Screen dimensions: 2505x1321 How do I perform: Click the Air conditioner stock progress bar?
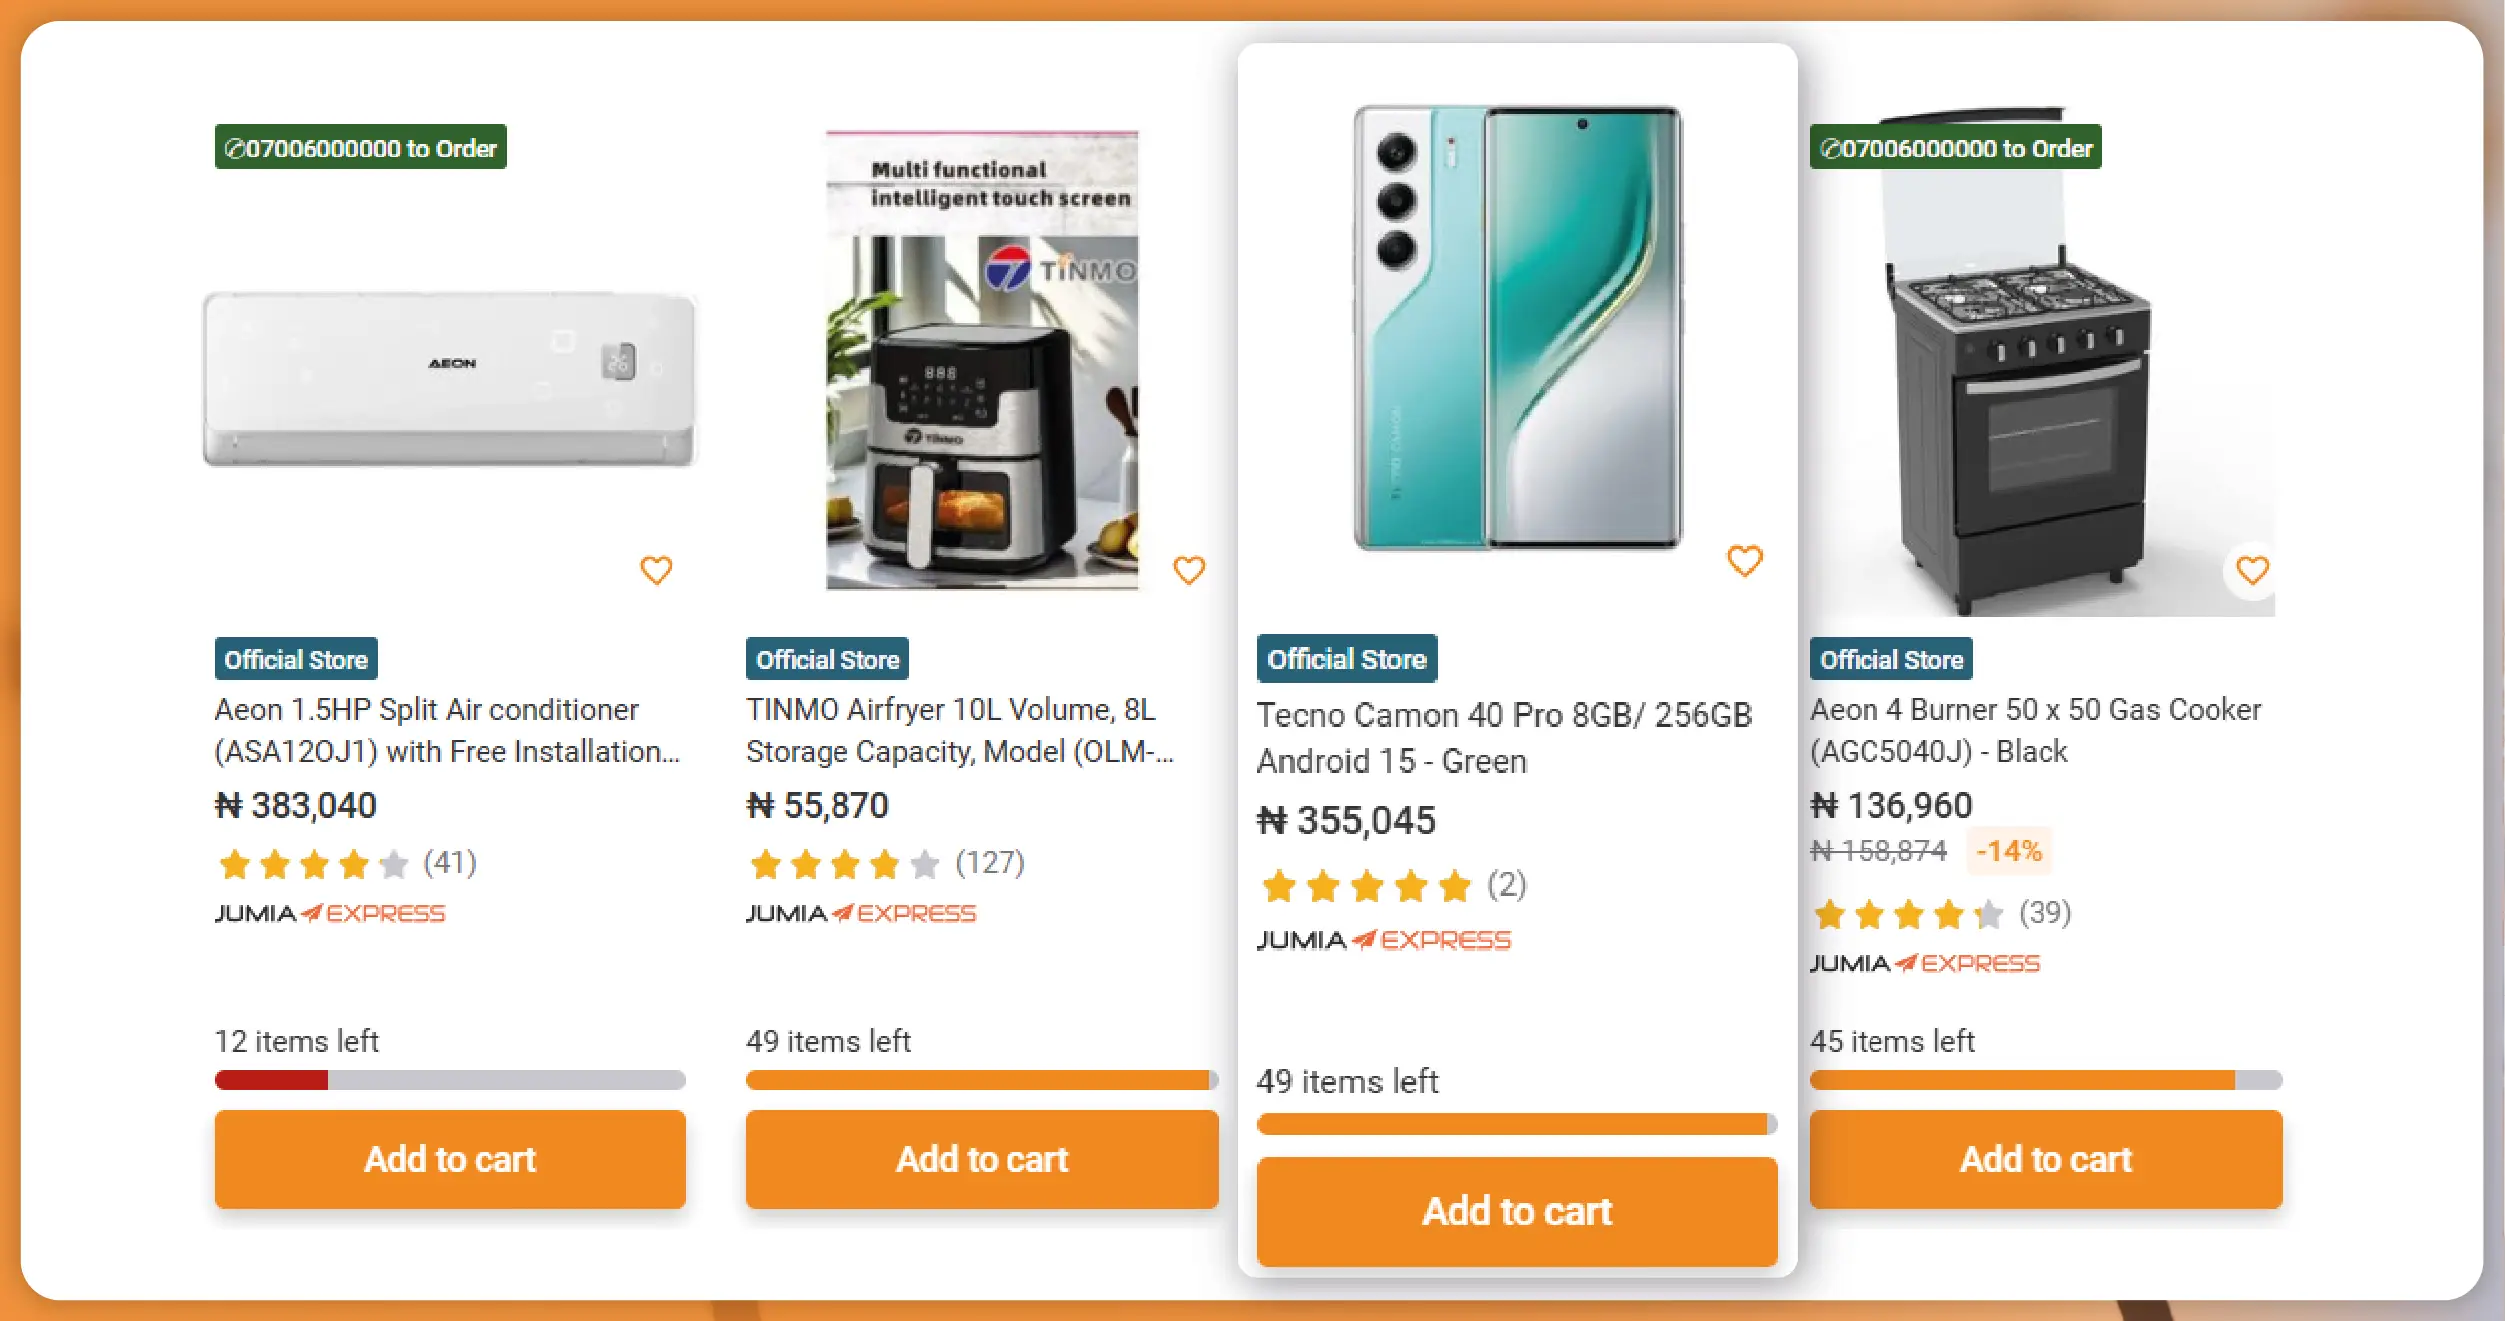coord(450,1080)
